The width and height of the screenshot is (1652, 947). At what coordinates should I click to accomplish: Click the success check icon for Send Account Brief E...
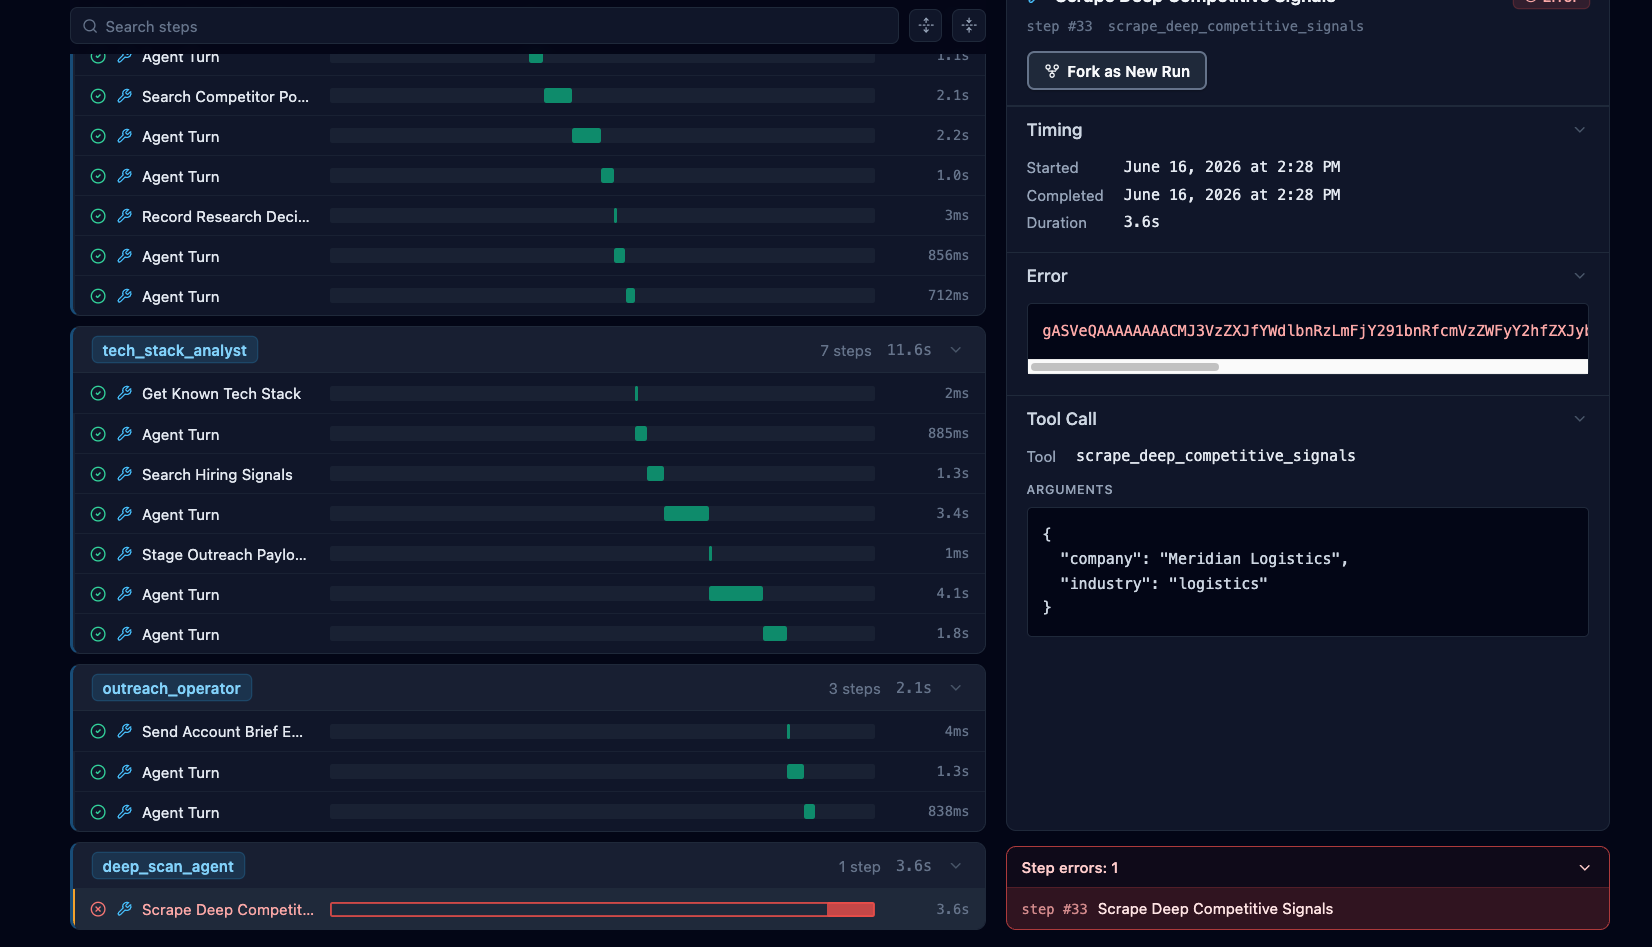[x=98, y=731]
